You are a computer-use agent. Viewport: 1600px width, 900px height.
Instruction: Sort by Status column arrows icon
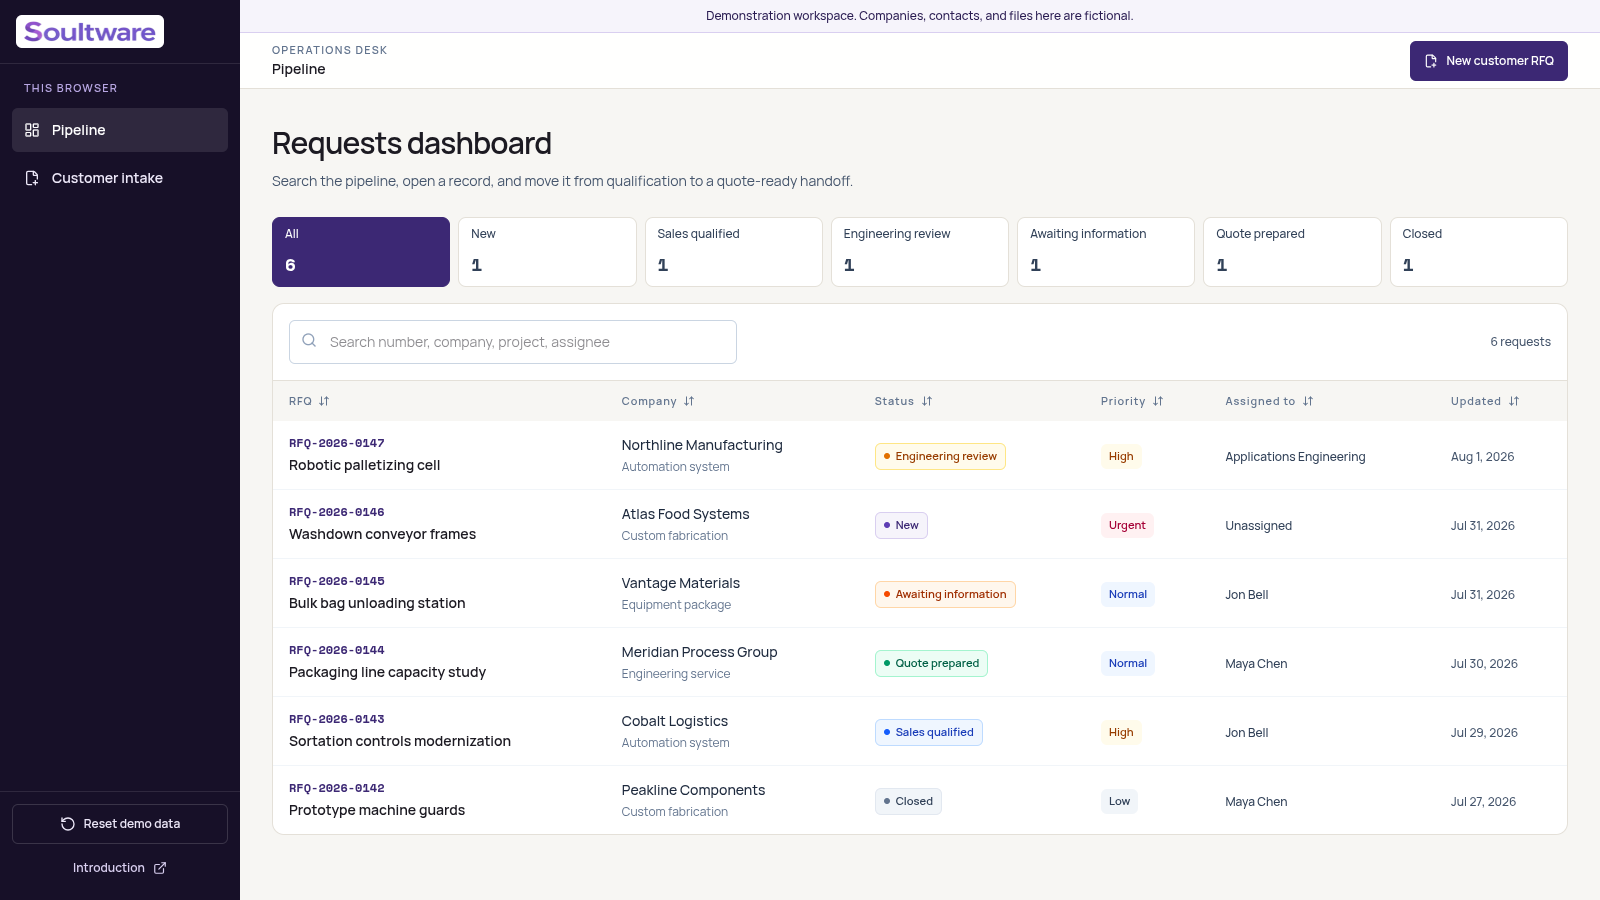927,401
